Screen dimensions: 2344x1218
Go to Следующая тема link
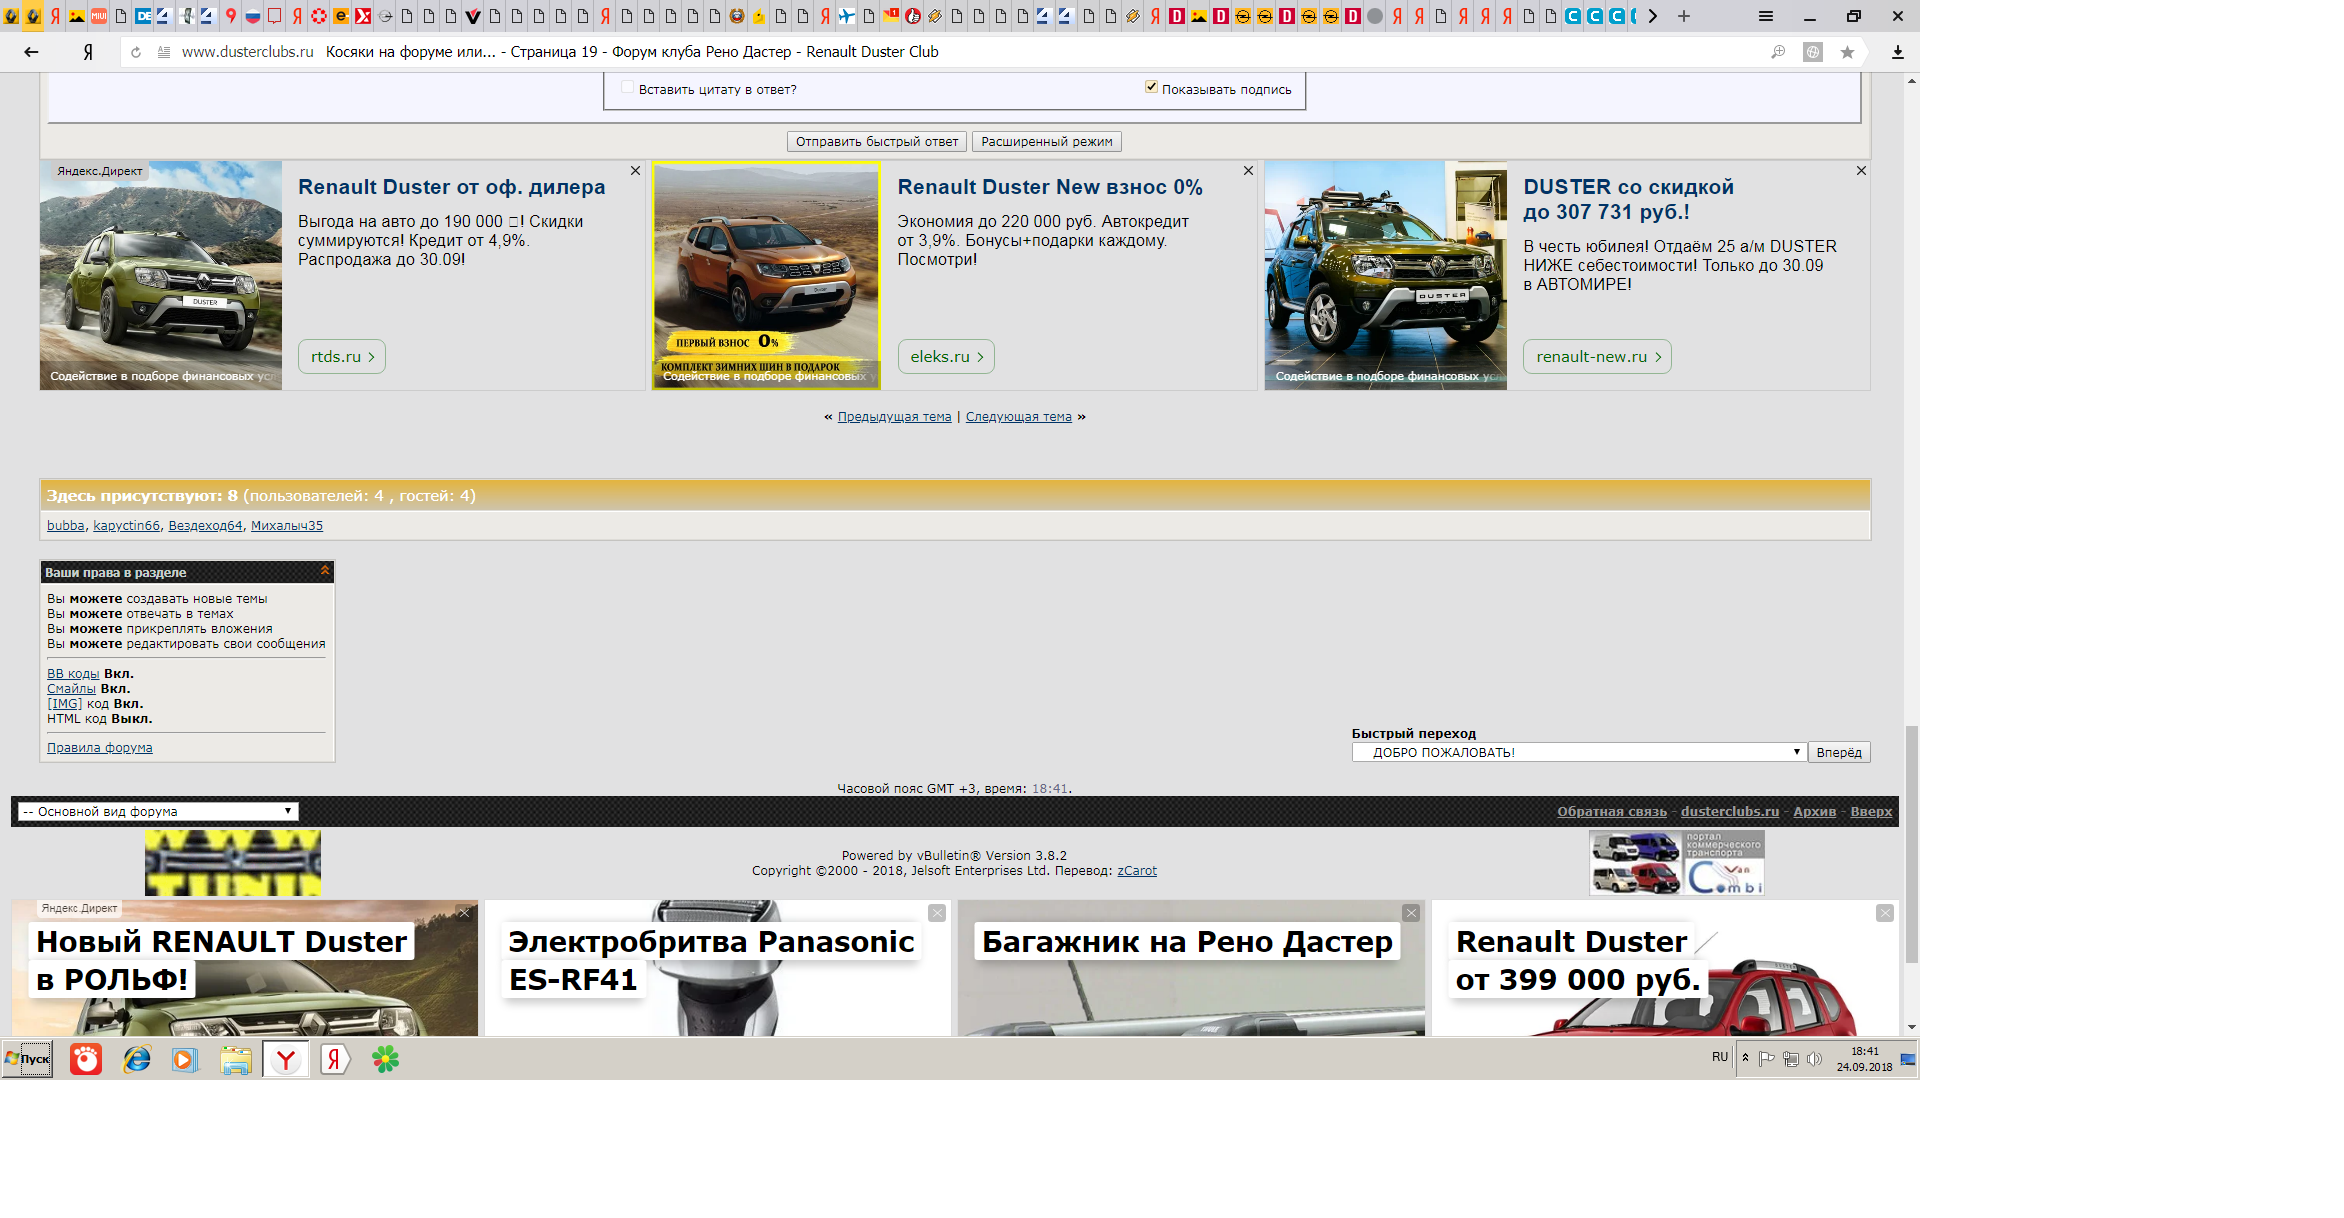click(1018, 417)
